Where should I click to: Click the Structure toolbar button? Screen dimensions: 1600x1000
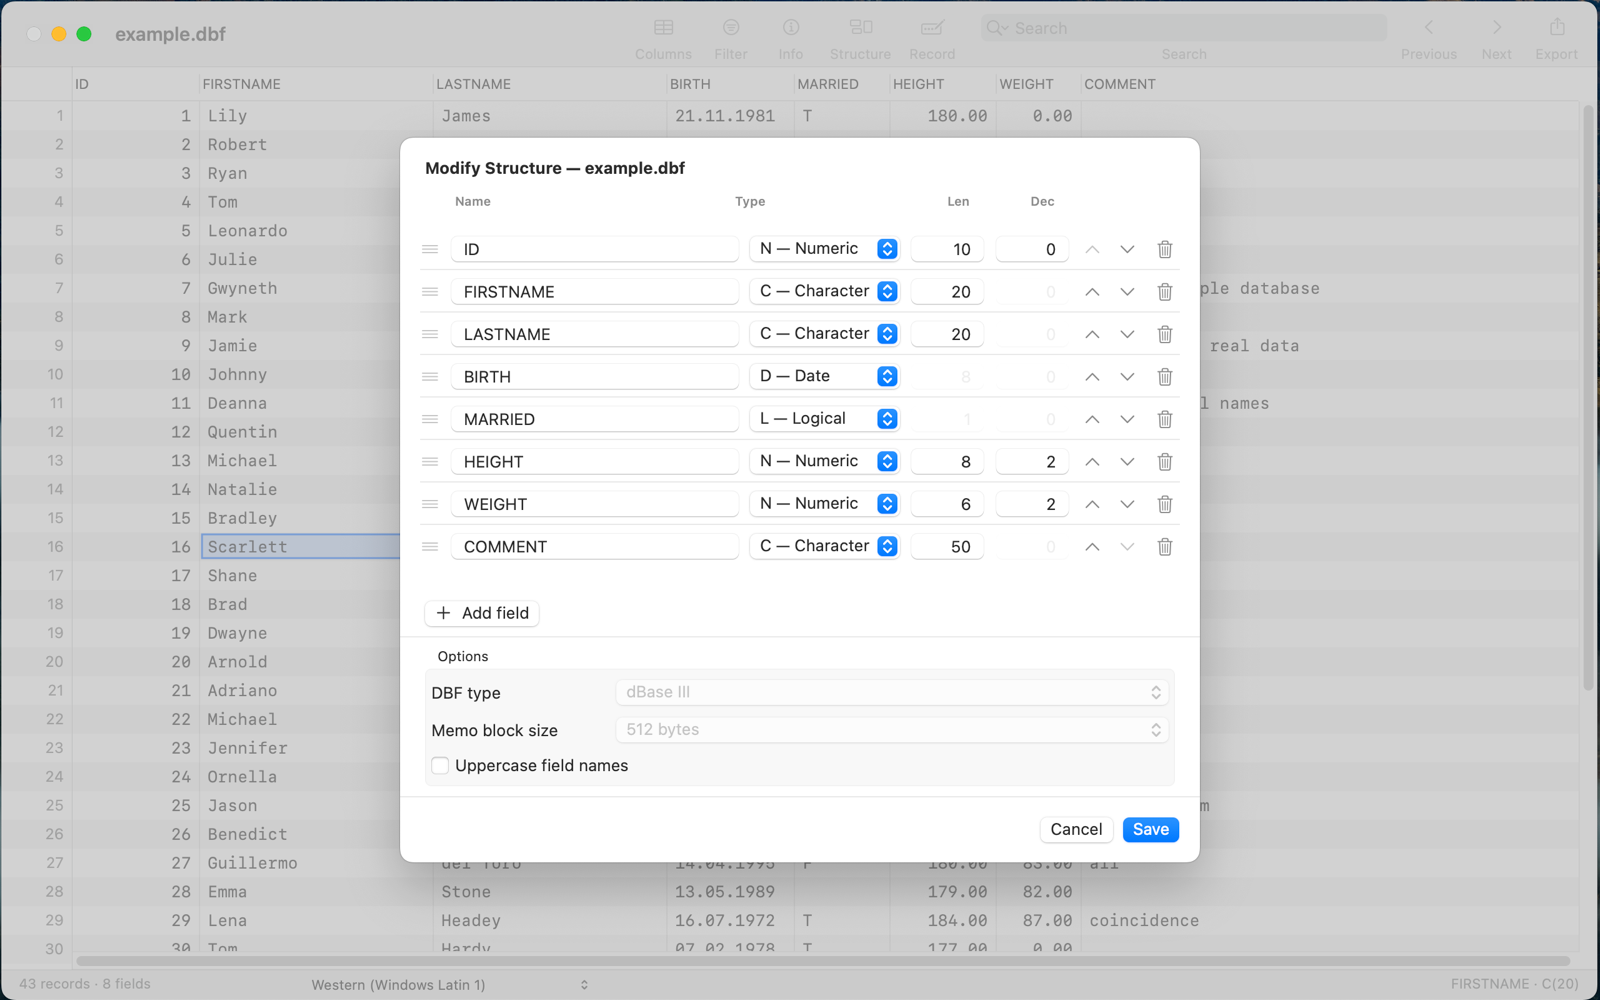coord(860,39)
